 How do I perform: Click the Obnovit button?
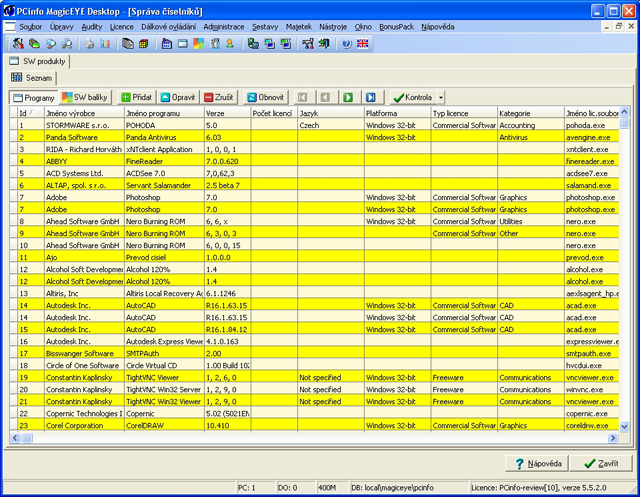pos(266,97)
